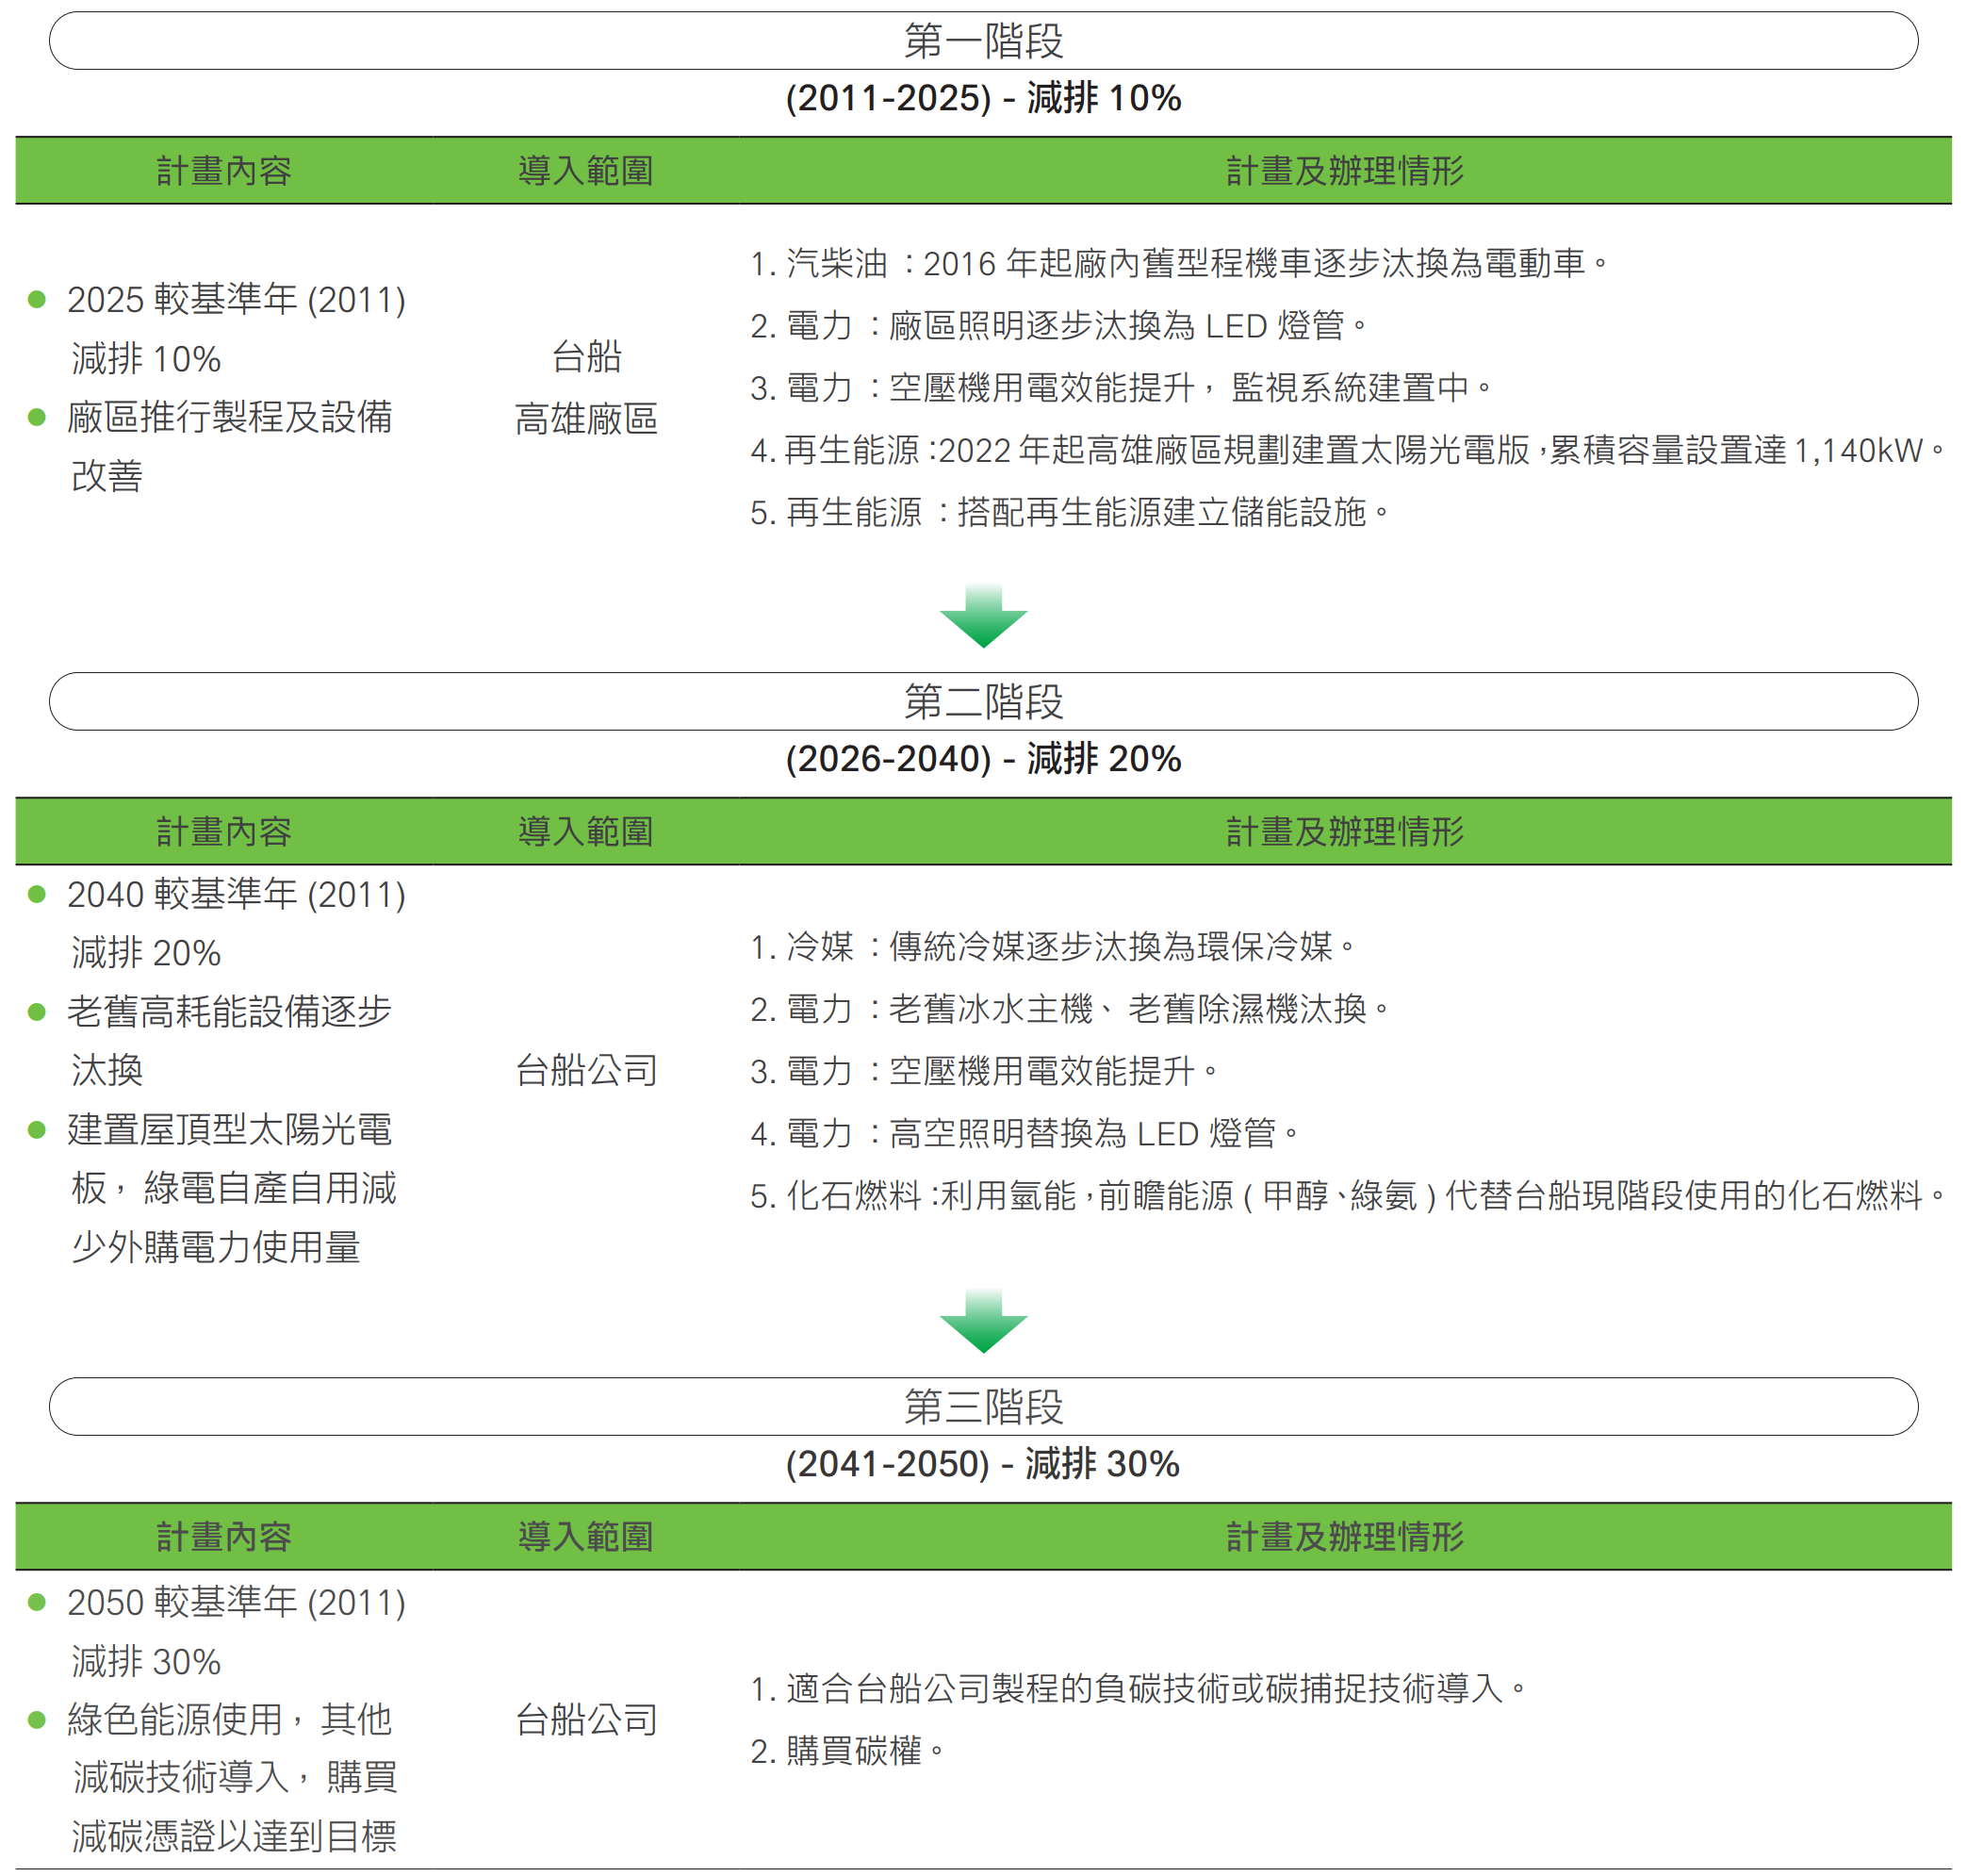
Task: Select the 第一階段 rounded banner
Action: click(983, 41)
